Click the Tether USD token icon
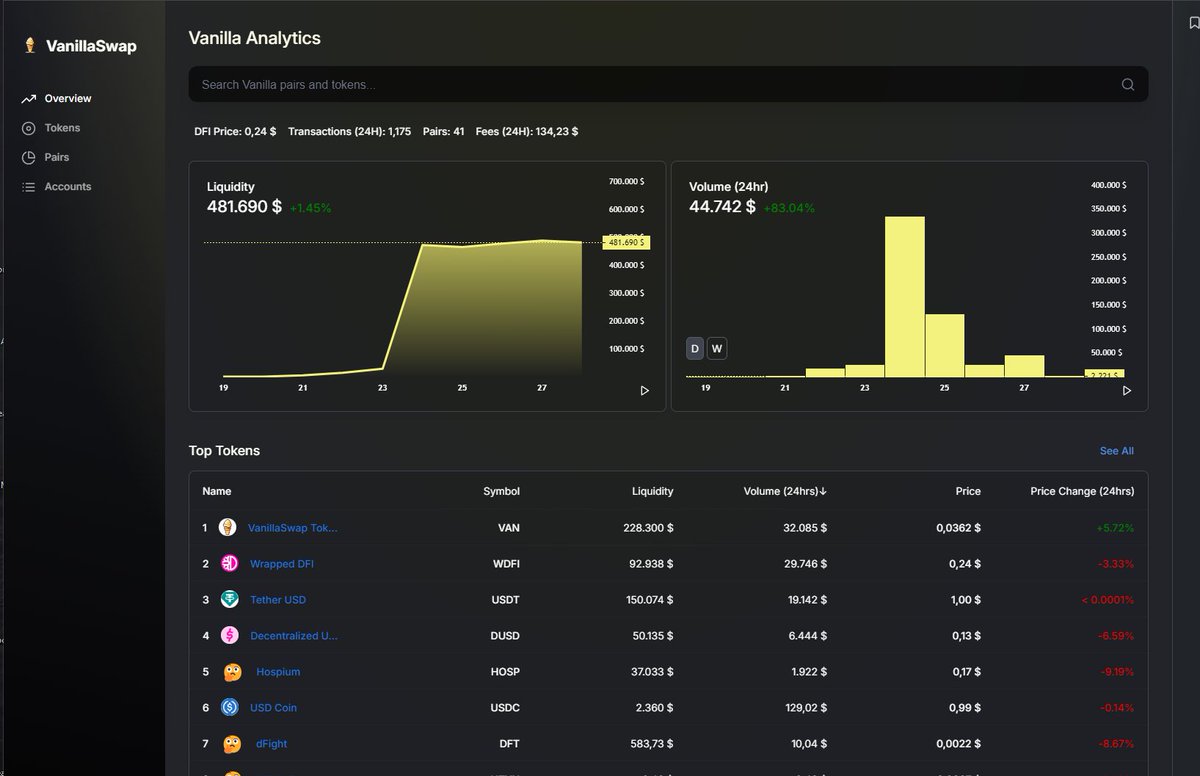The height and width of the screenshot is (776, 1200). pyautogui.click(x=230, y=600)
